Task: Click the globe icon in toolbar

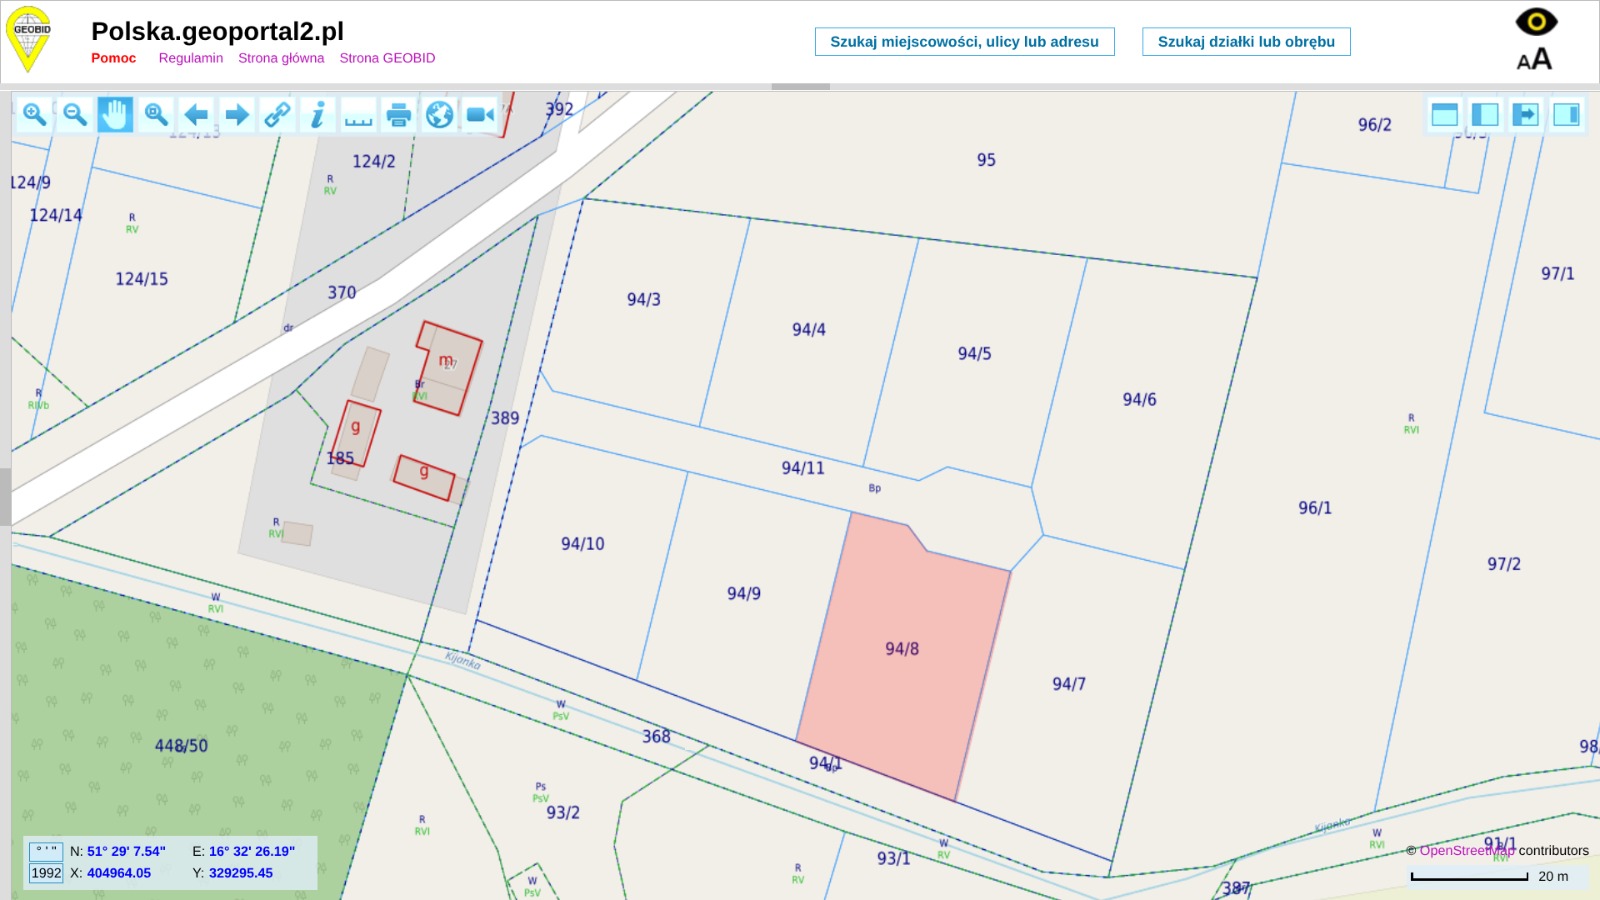Action: point(439,115)
